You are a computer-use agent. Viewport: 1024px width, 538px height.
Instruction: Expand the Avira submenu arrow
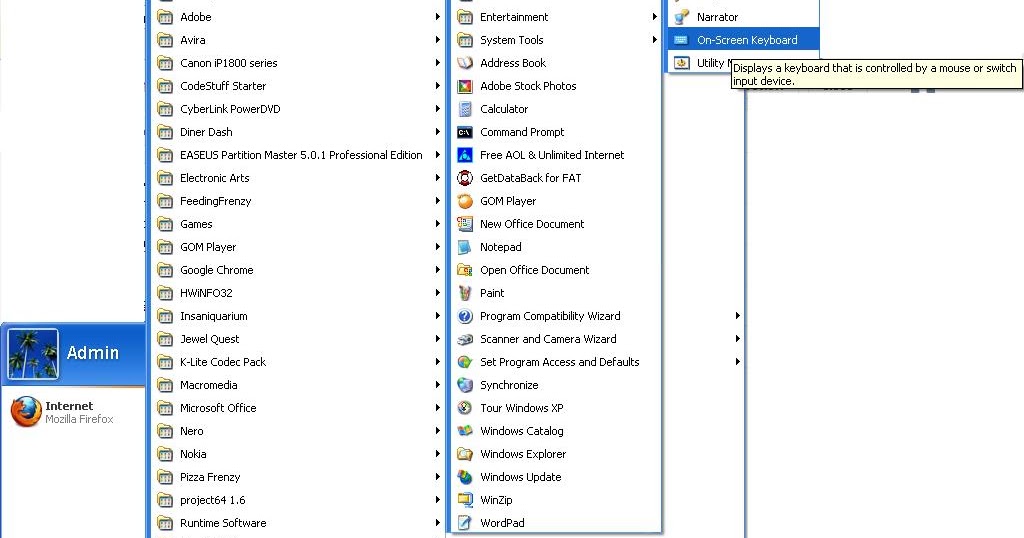[x=438, y=40]
